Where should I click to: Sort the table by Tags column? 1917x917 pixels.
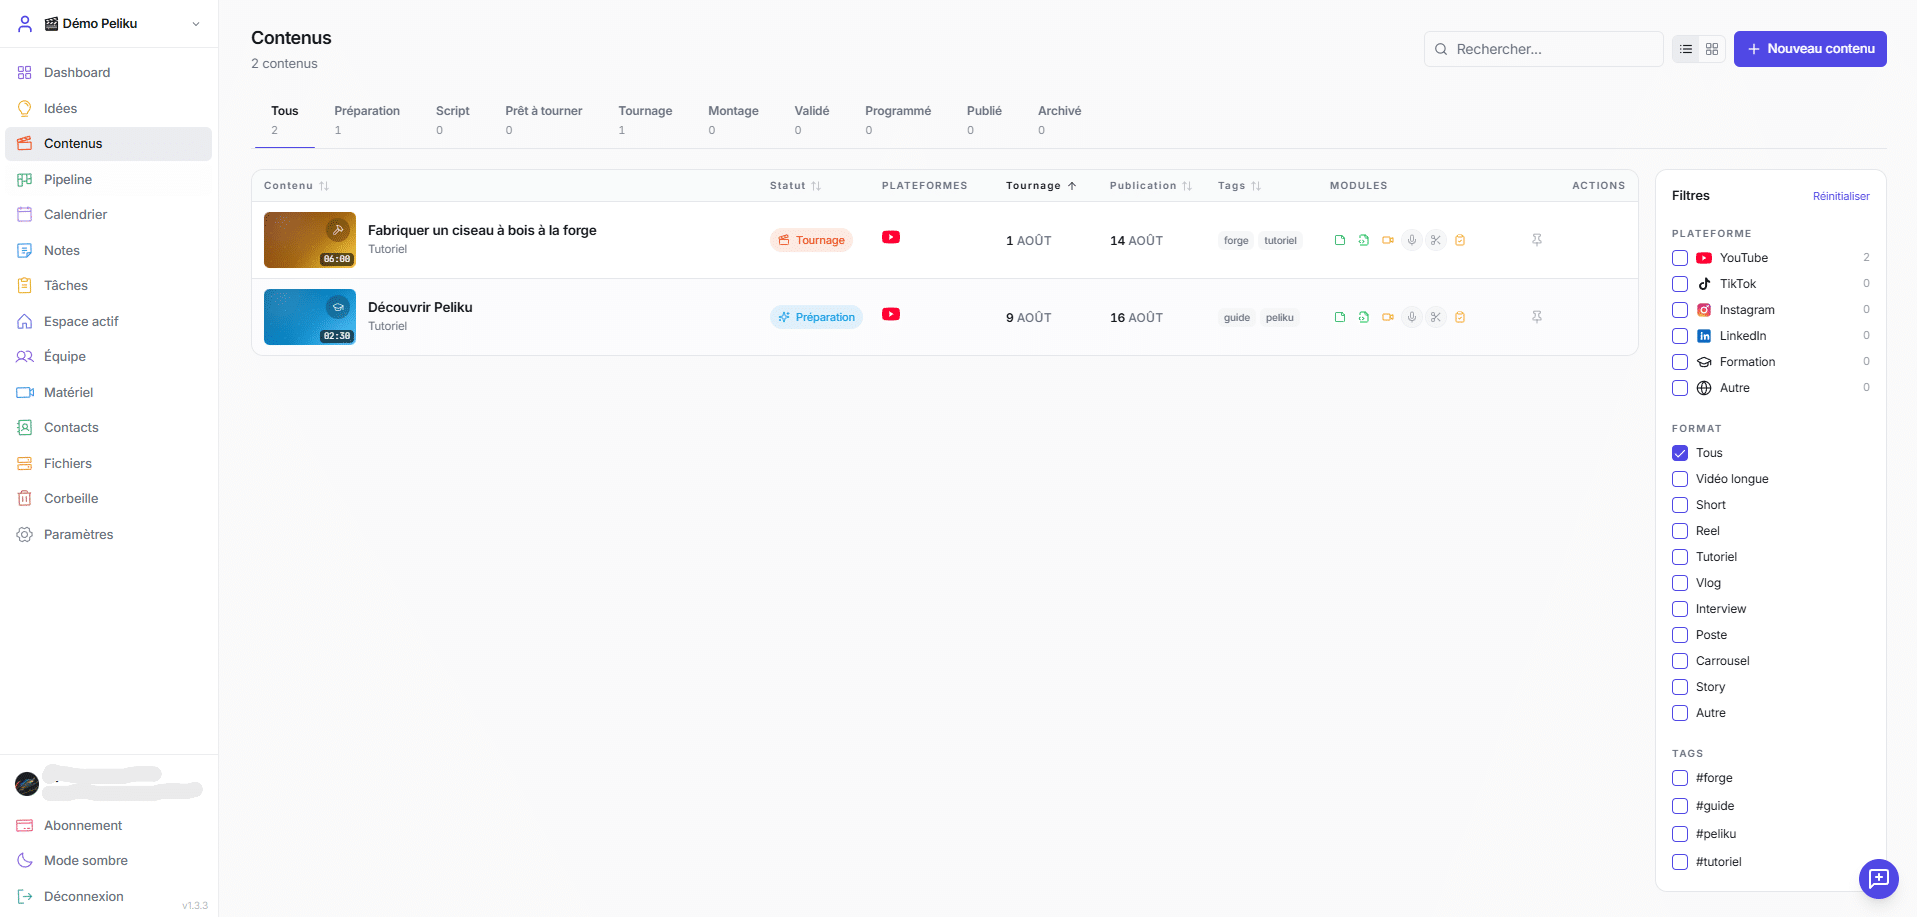(x=1239, y=186)
